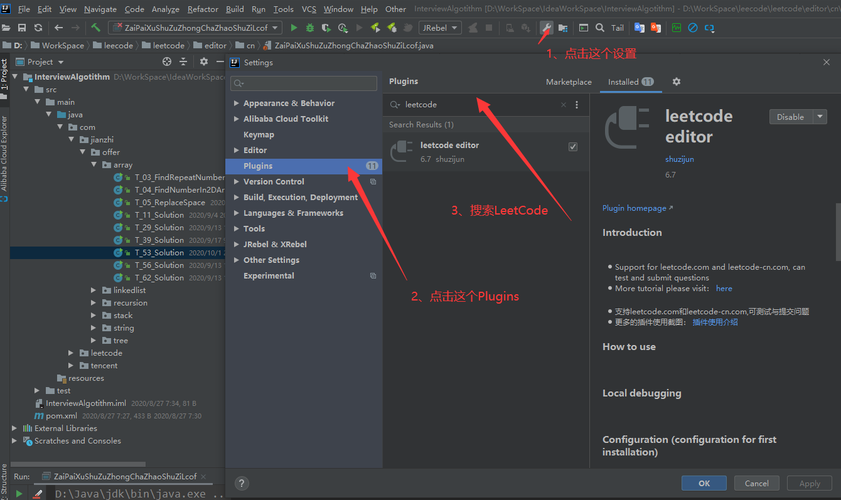Clear the leetcode plugin search text
841x500 pixels.
tap(563, 105)
